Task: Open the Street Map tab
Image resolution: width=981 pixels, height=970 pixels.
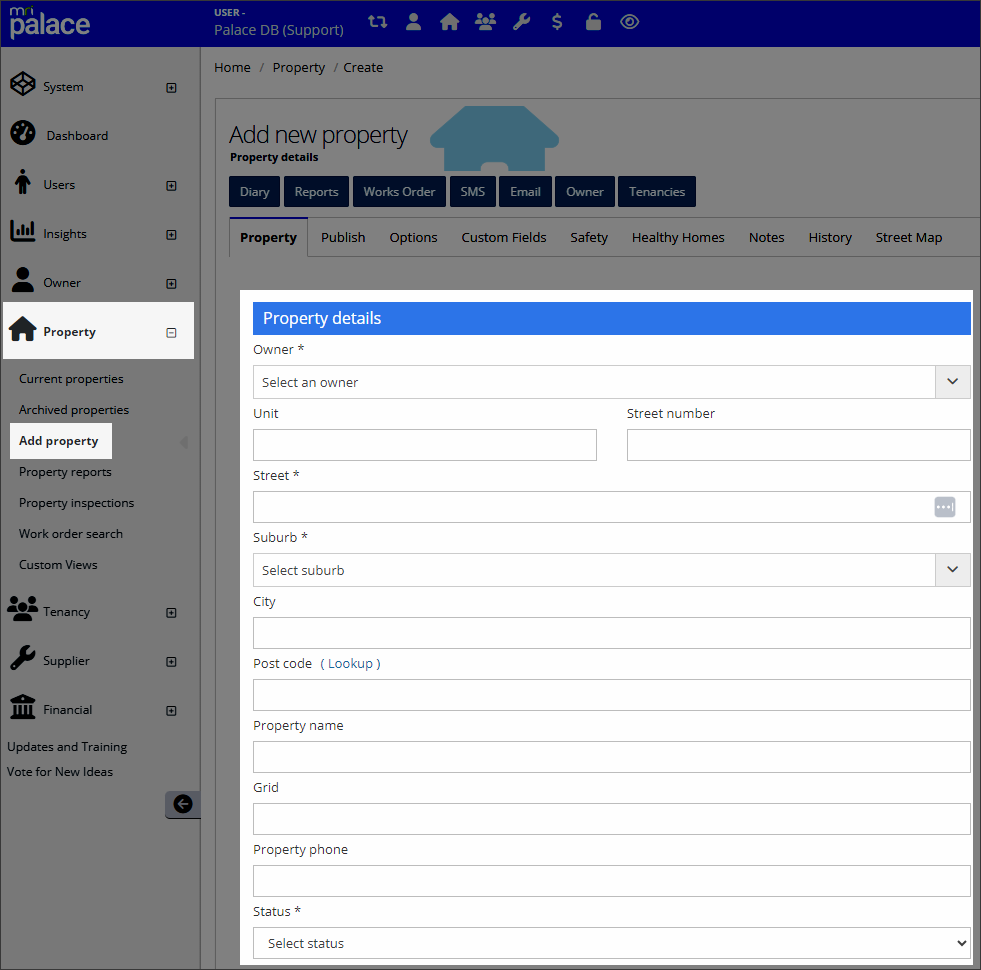Action: pos(908,238)
